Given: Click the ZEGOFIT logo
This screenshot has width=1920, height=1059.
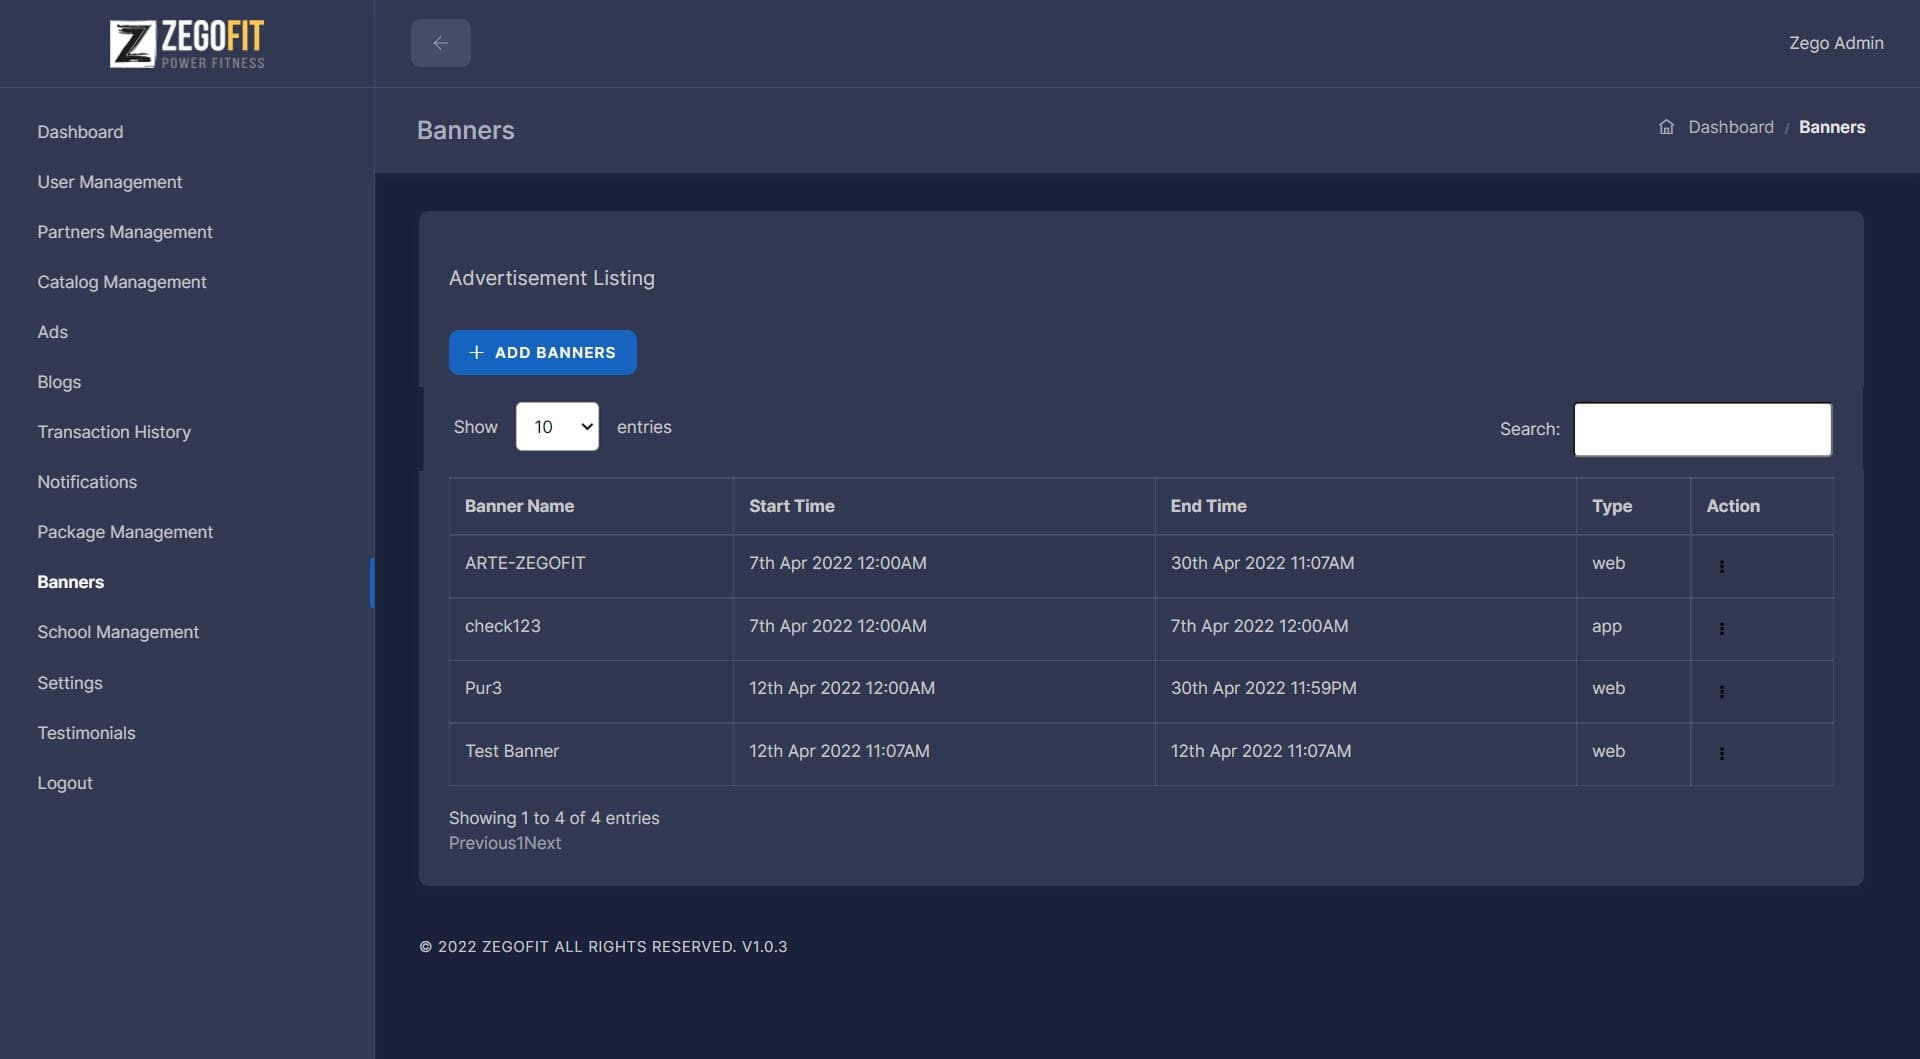Looking at the screenshot, I should point(186,43).
